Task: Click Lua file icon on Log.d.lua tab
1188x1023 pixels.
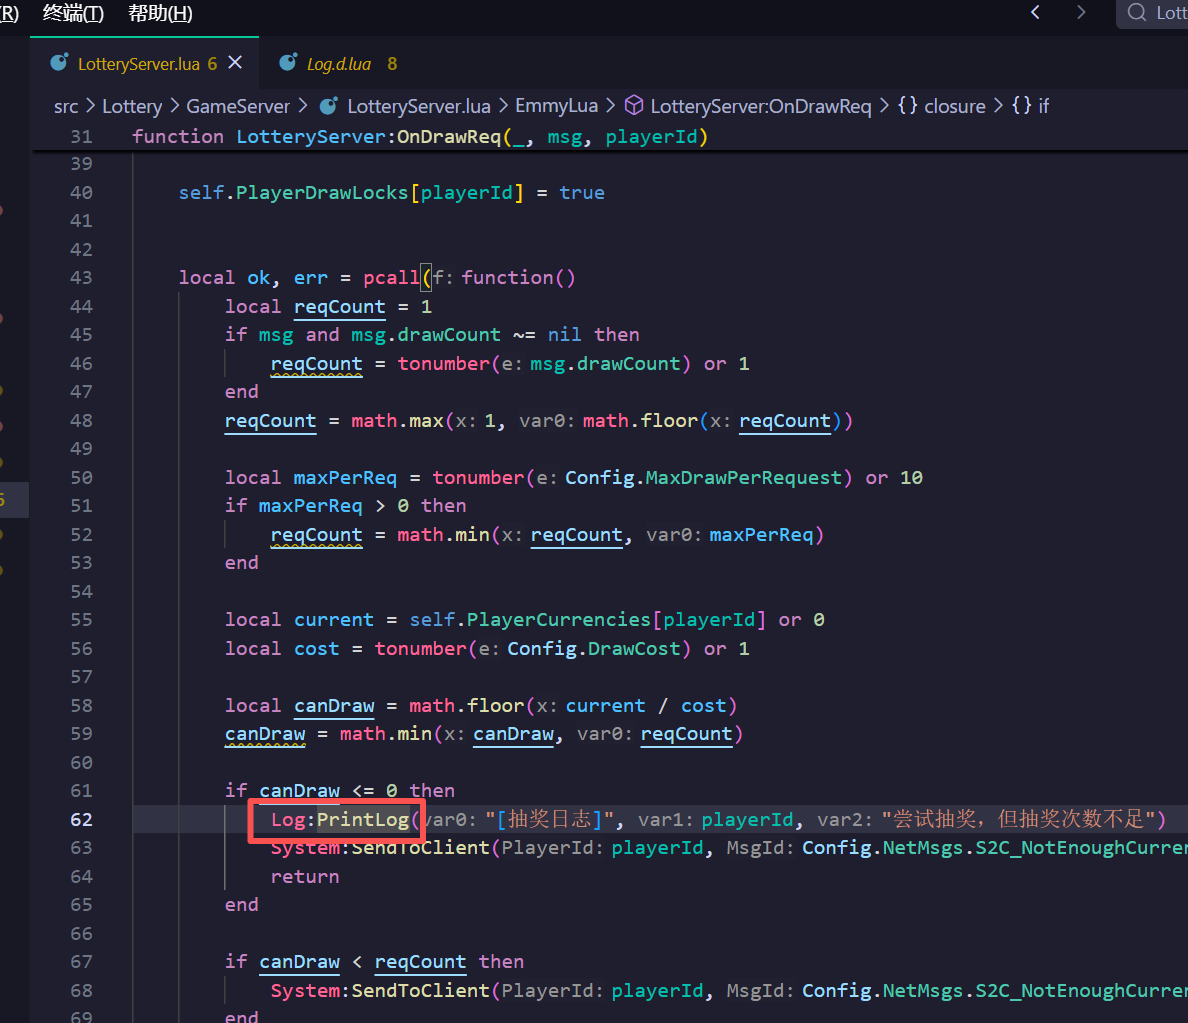Action: click(288, 63)
